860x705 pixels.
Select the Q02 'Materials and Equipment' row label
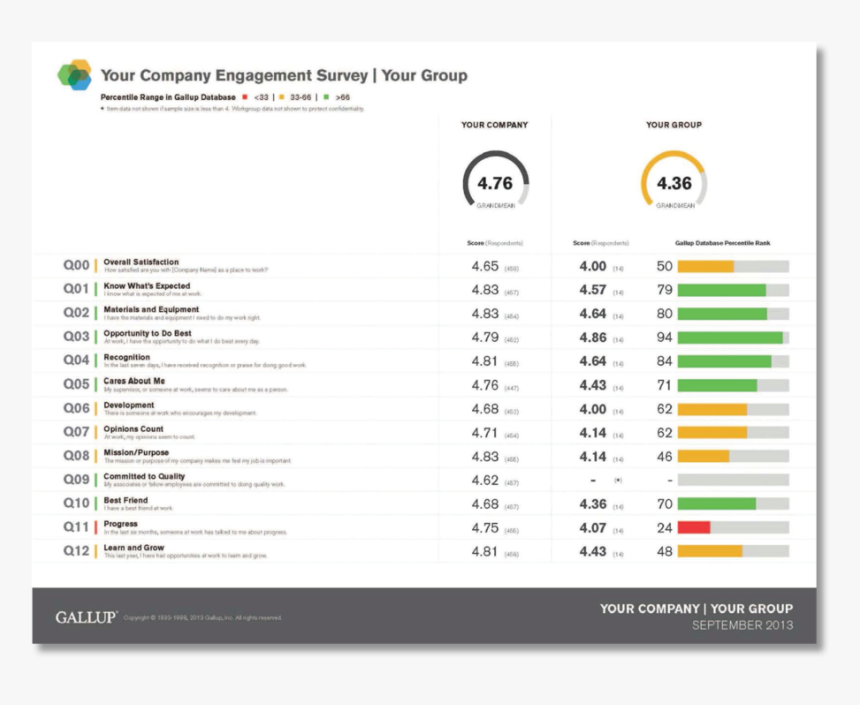point(151,309)
